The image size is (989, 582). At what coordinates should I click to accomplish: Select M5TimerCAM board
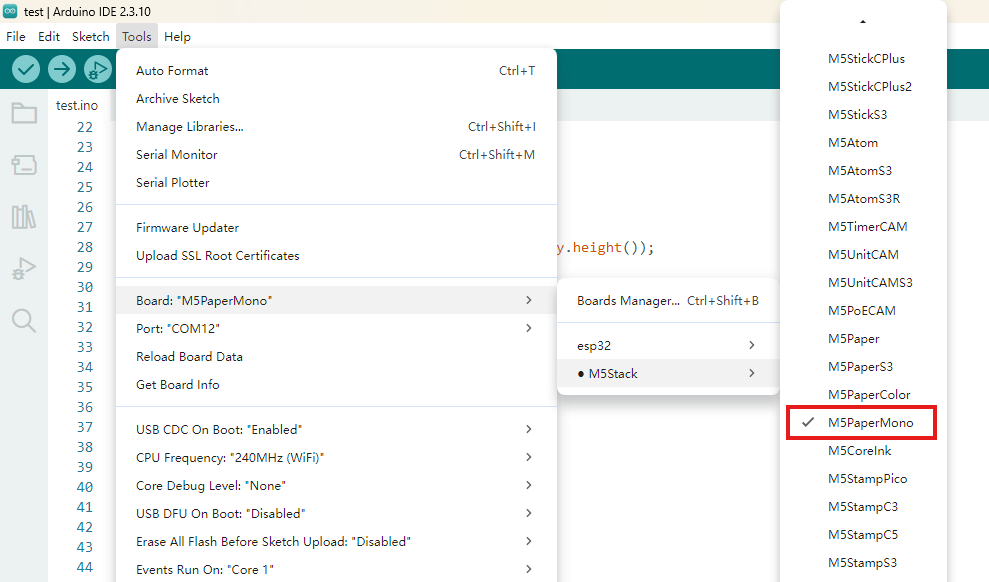[863, 226]
